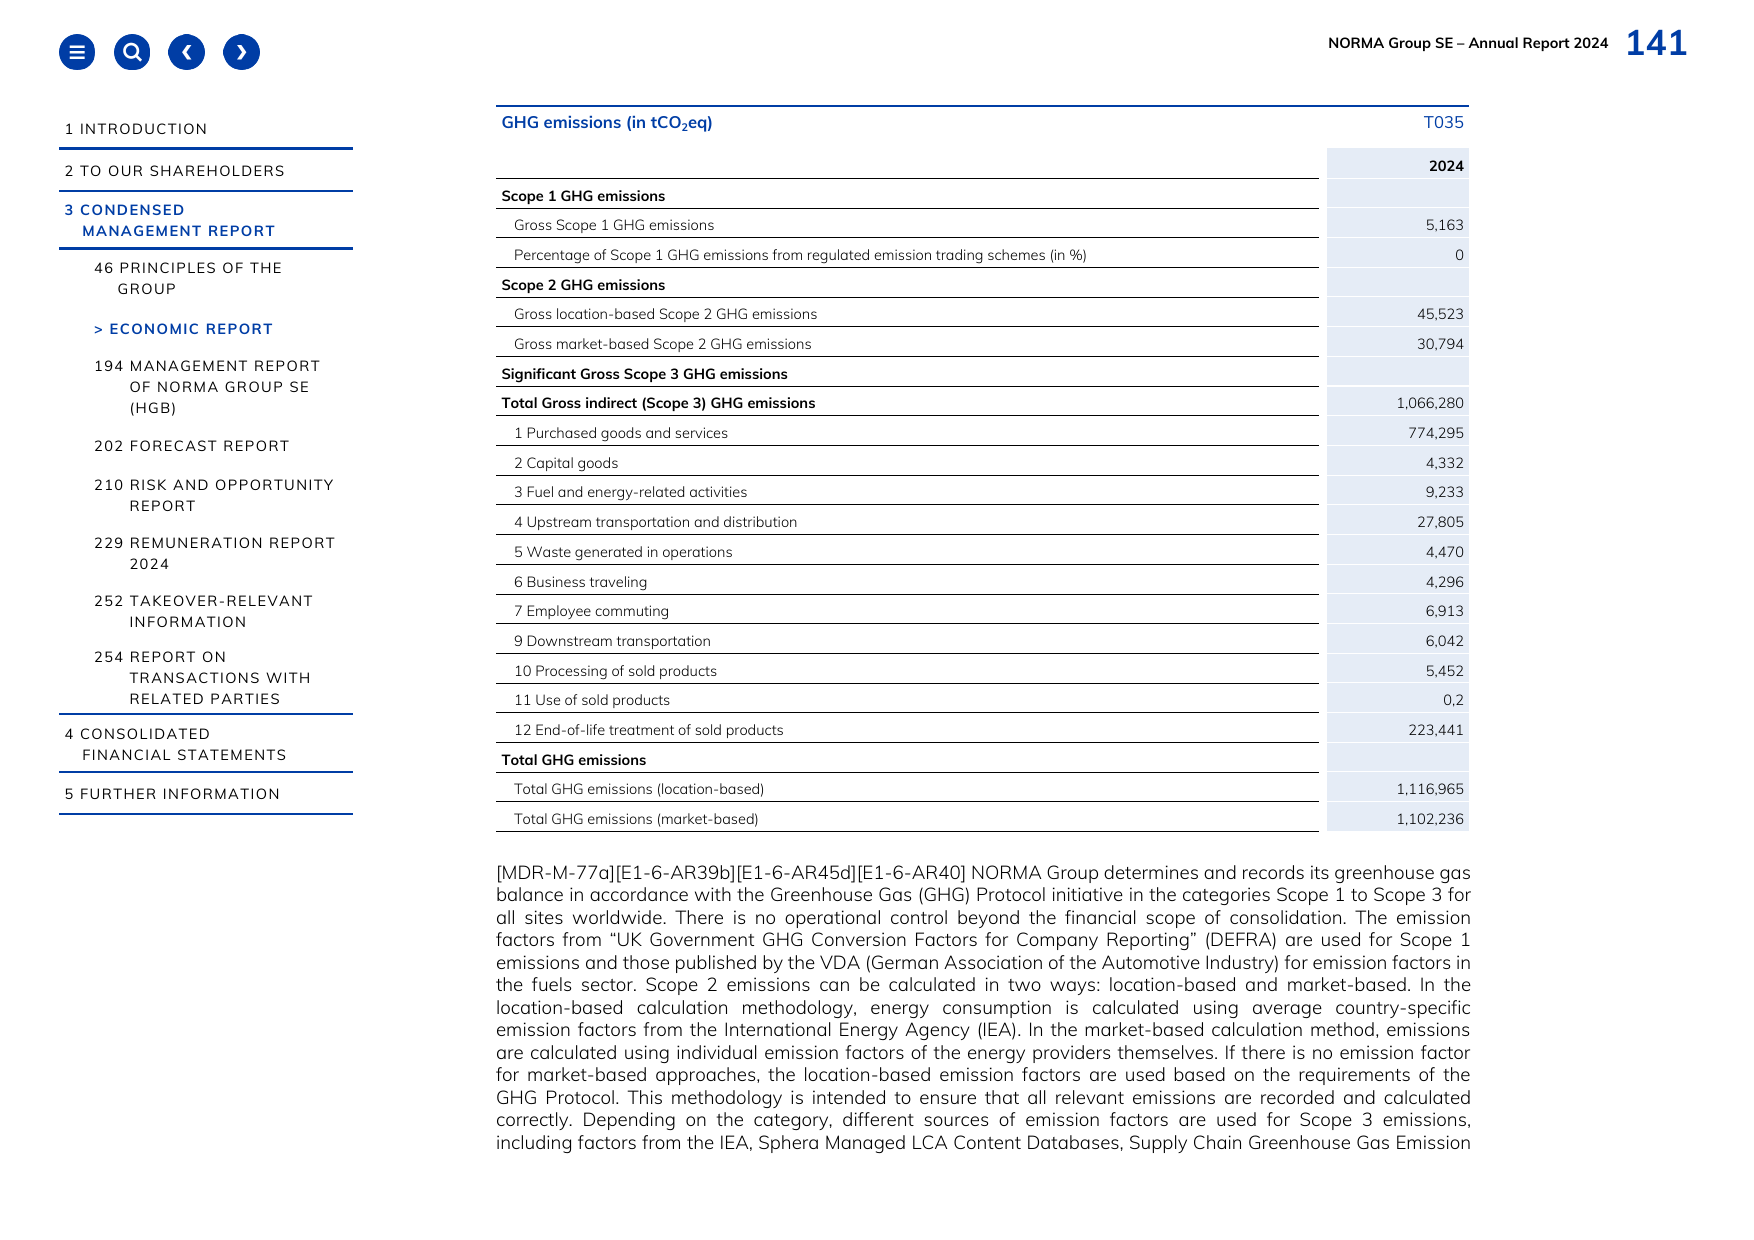Screen dimensions: 1754x1240
Task: Click NORMA Group SE Annual Report header
Action: coord(1468,43)
